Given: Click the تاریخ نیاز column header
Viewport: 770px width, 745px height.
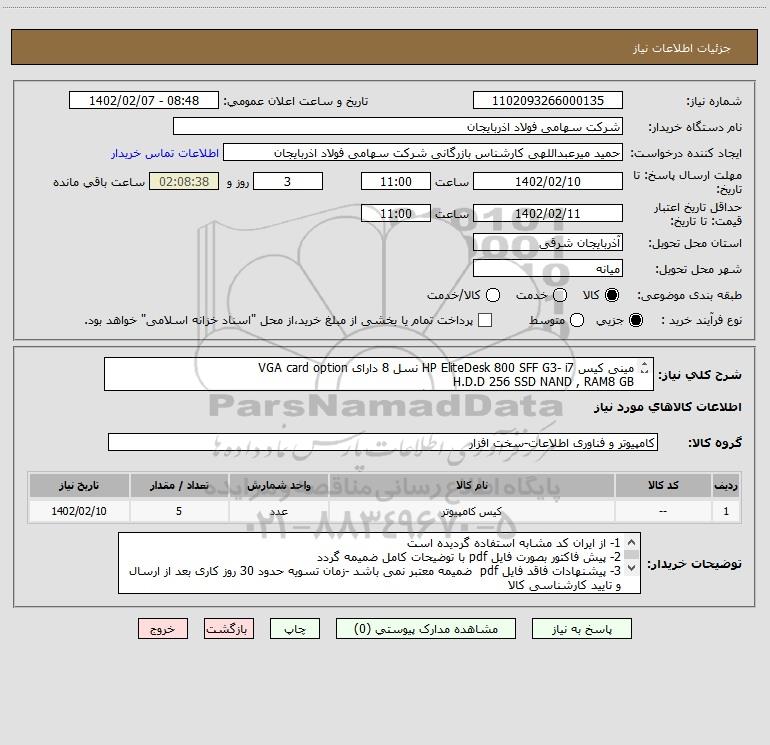Looking at the screenshot, I should pyautogui.click(x=79, y=485).
